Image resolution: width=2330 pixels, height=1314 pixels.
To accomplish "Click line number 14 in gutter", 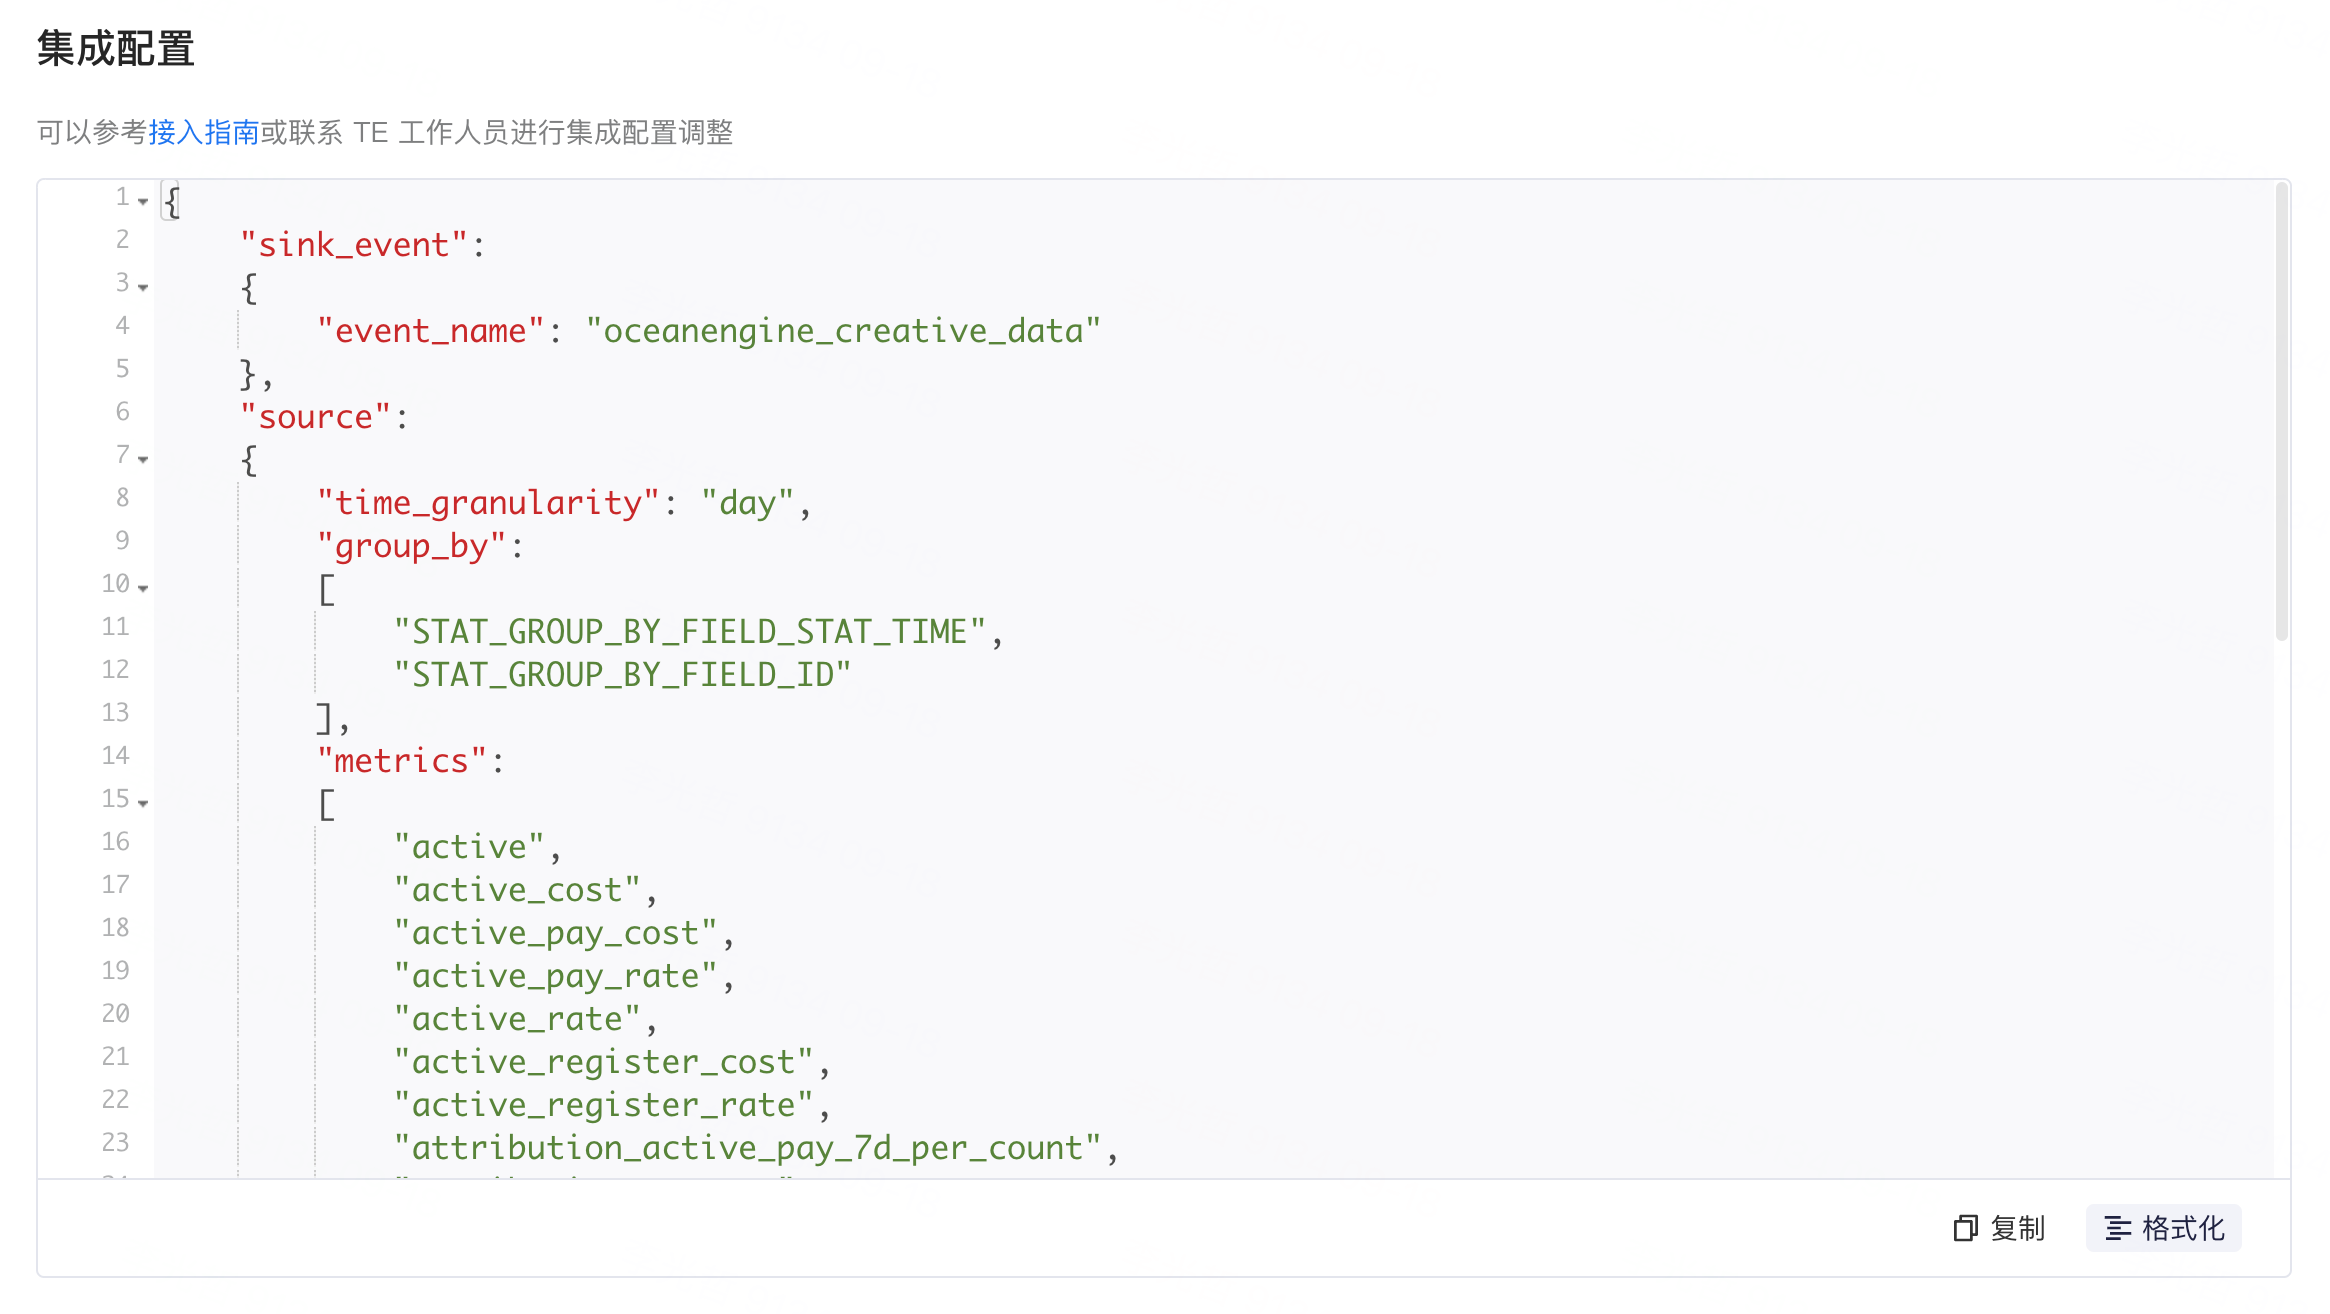I will coord(115,756).
